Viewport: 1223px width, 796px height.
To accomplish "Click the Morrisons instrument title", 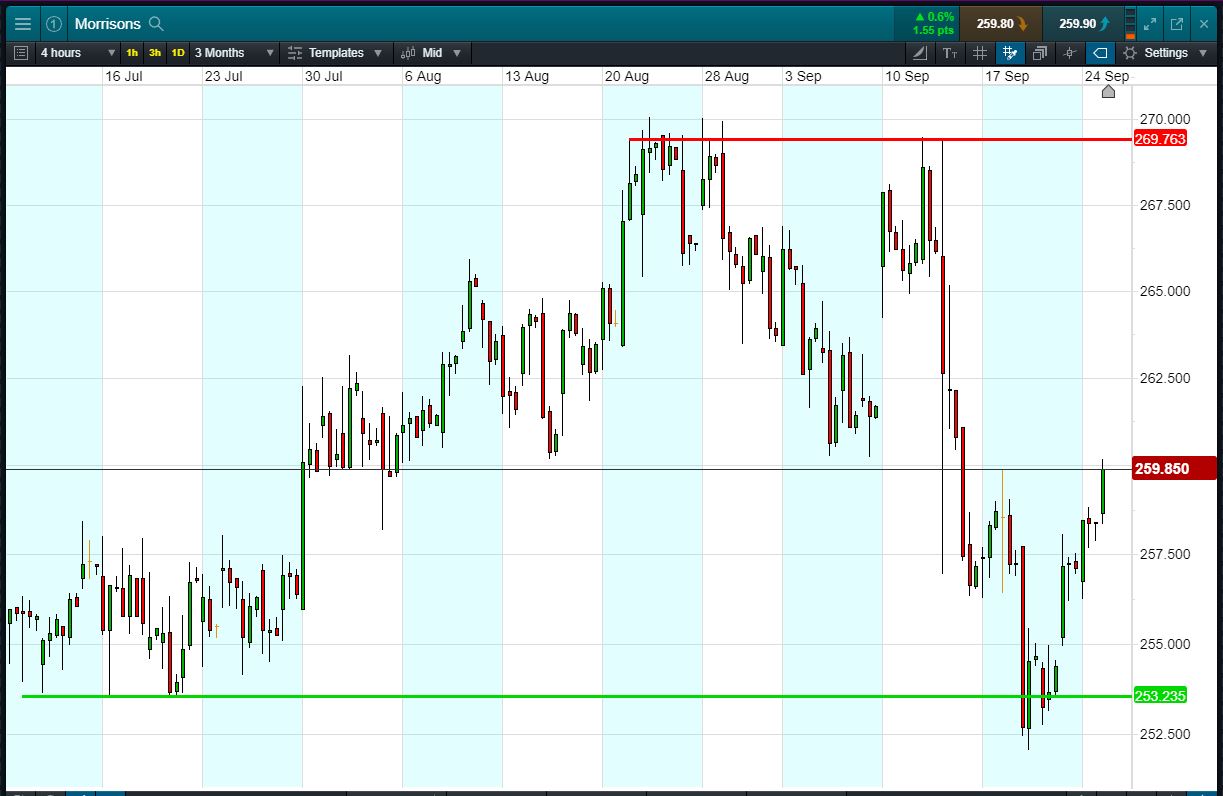I will click(x=107, y=23).
